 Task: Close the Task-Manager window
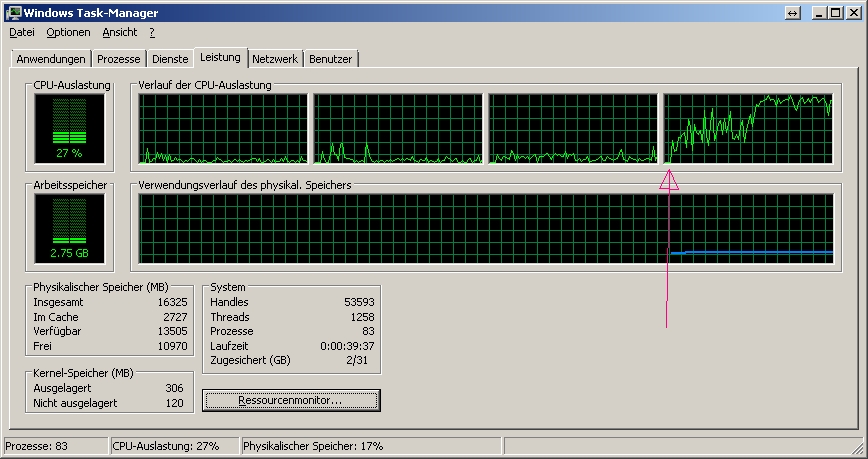(854, 13)
